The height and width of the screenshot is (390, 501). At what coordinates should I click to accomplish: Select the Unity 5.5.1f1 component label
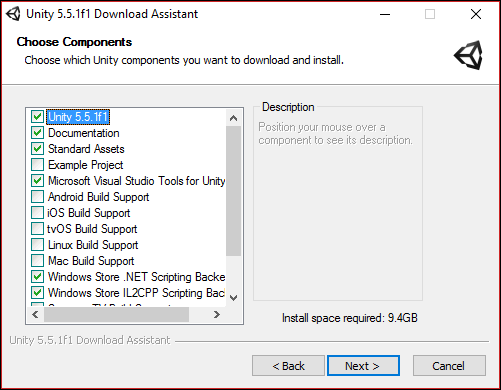click(x=78, y=117)
